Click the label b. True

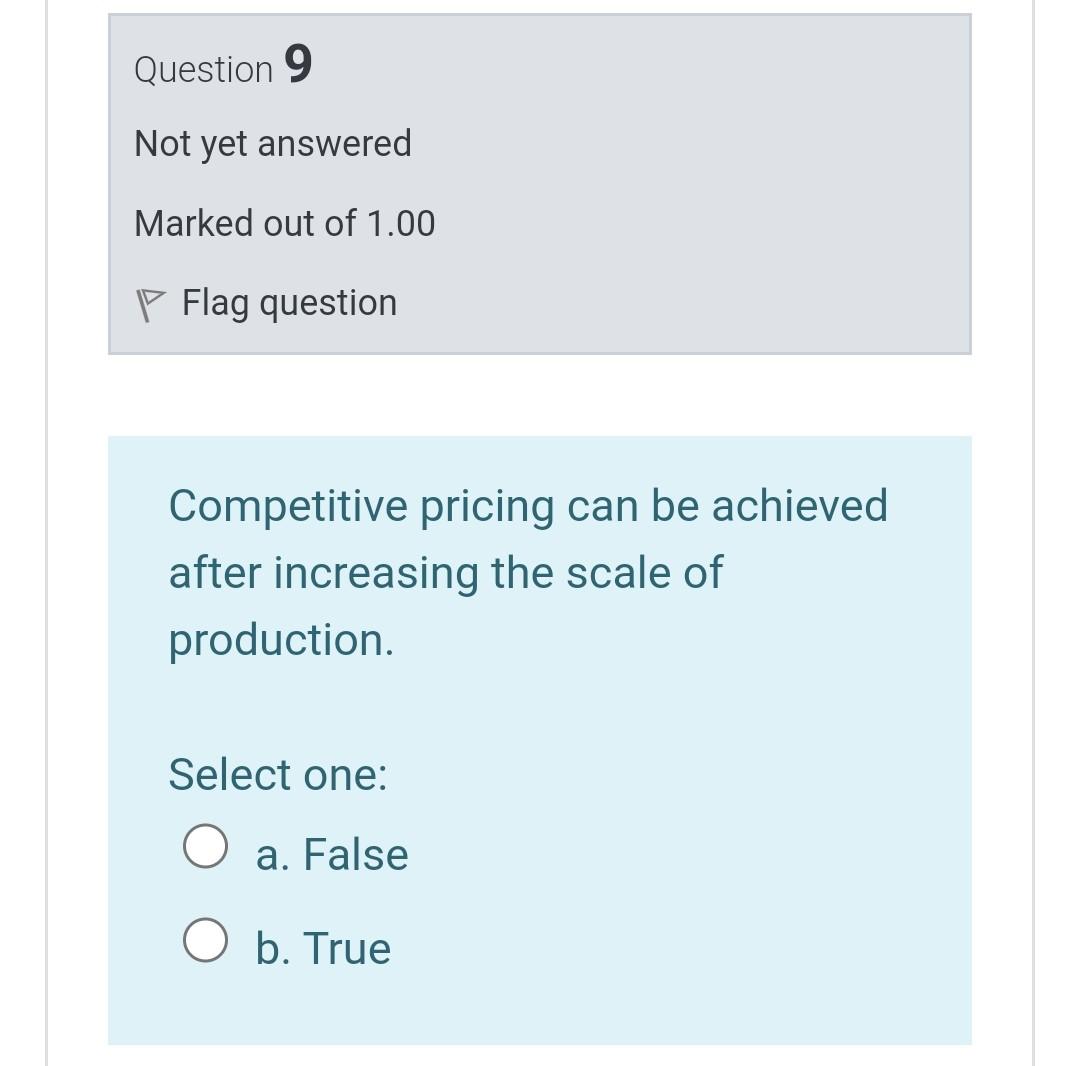pos(322,947)
